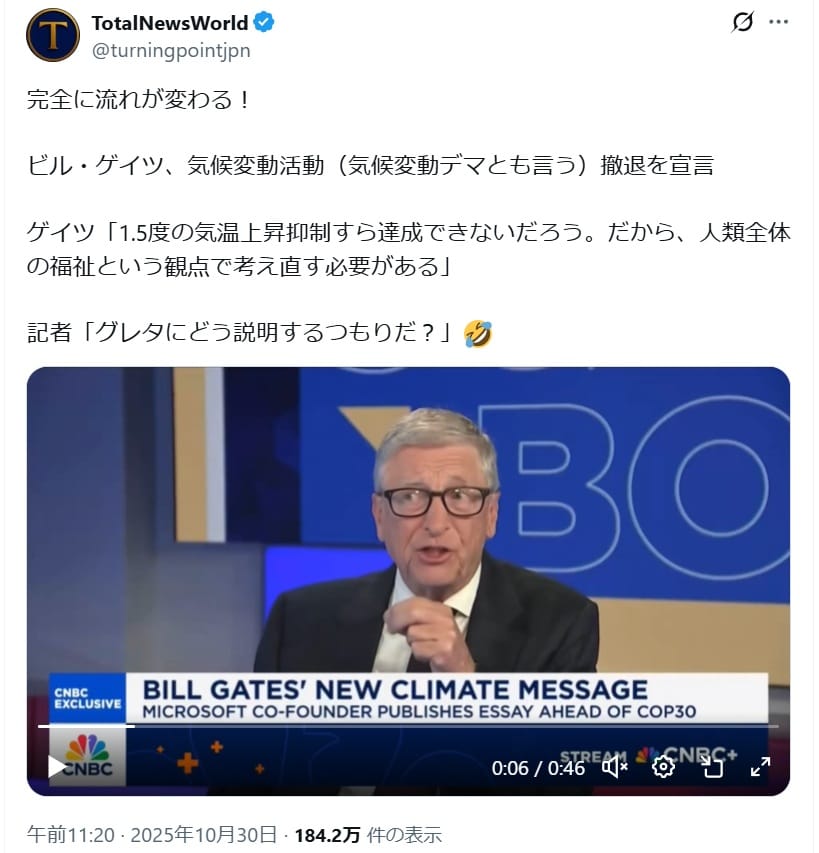Unmute the video sound
Screen dimensions: 819x853
click(x=615, y=768)
